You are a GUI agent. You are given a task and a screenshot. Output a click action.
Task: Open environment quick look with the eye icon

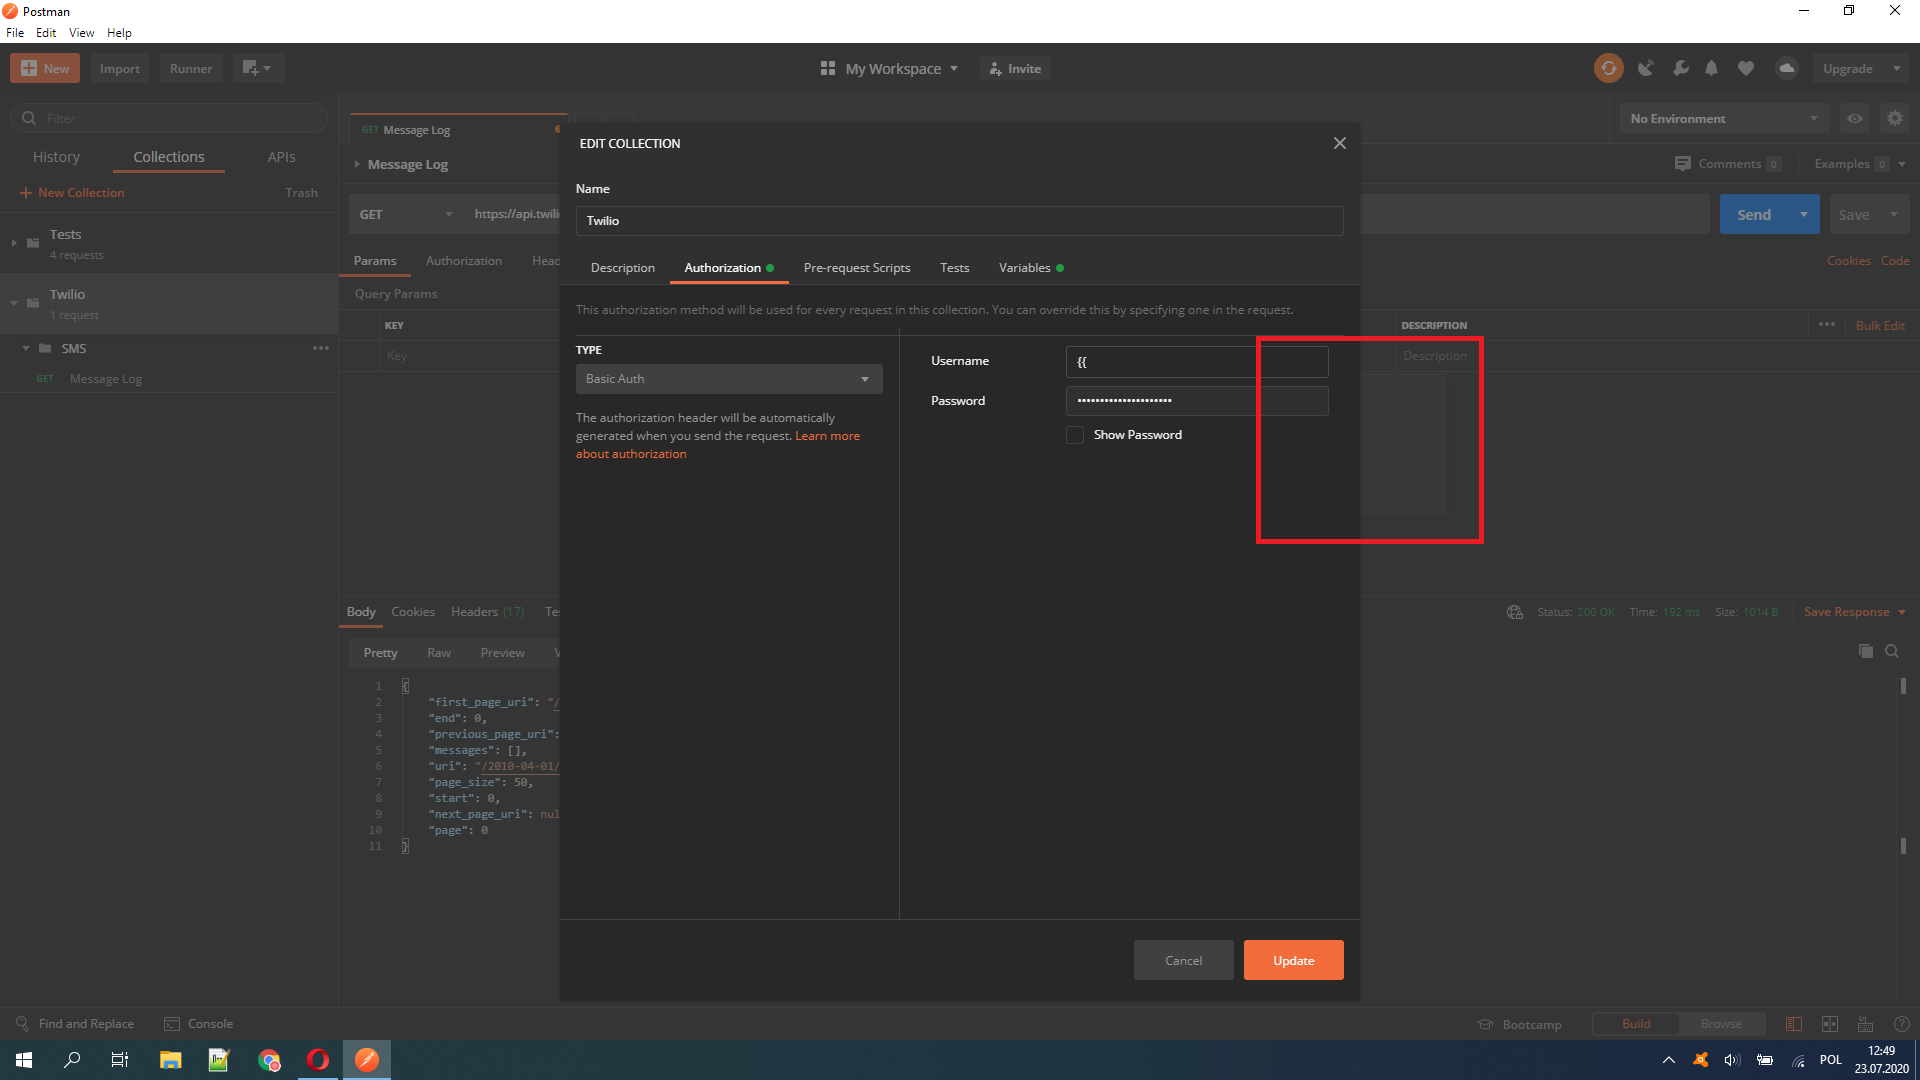click(x=1855, y=118)
